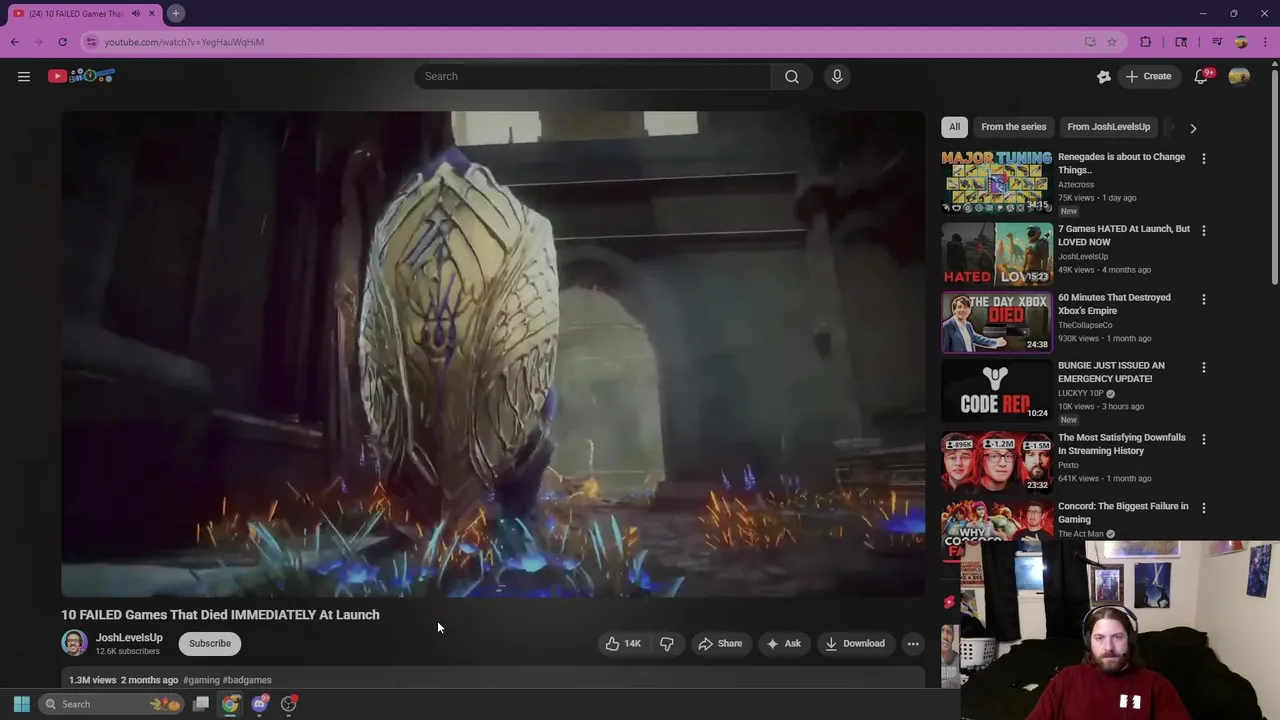Reload the page

coord(62,42)
